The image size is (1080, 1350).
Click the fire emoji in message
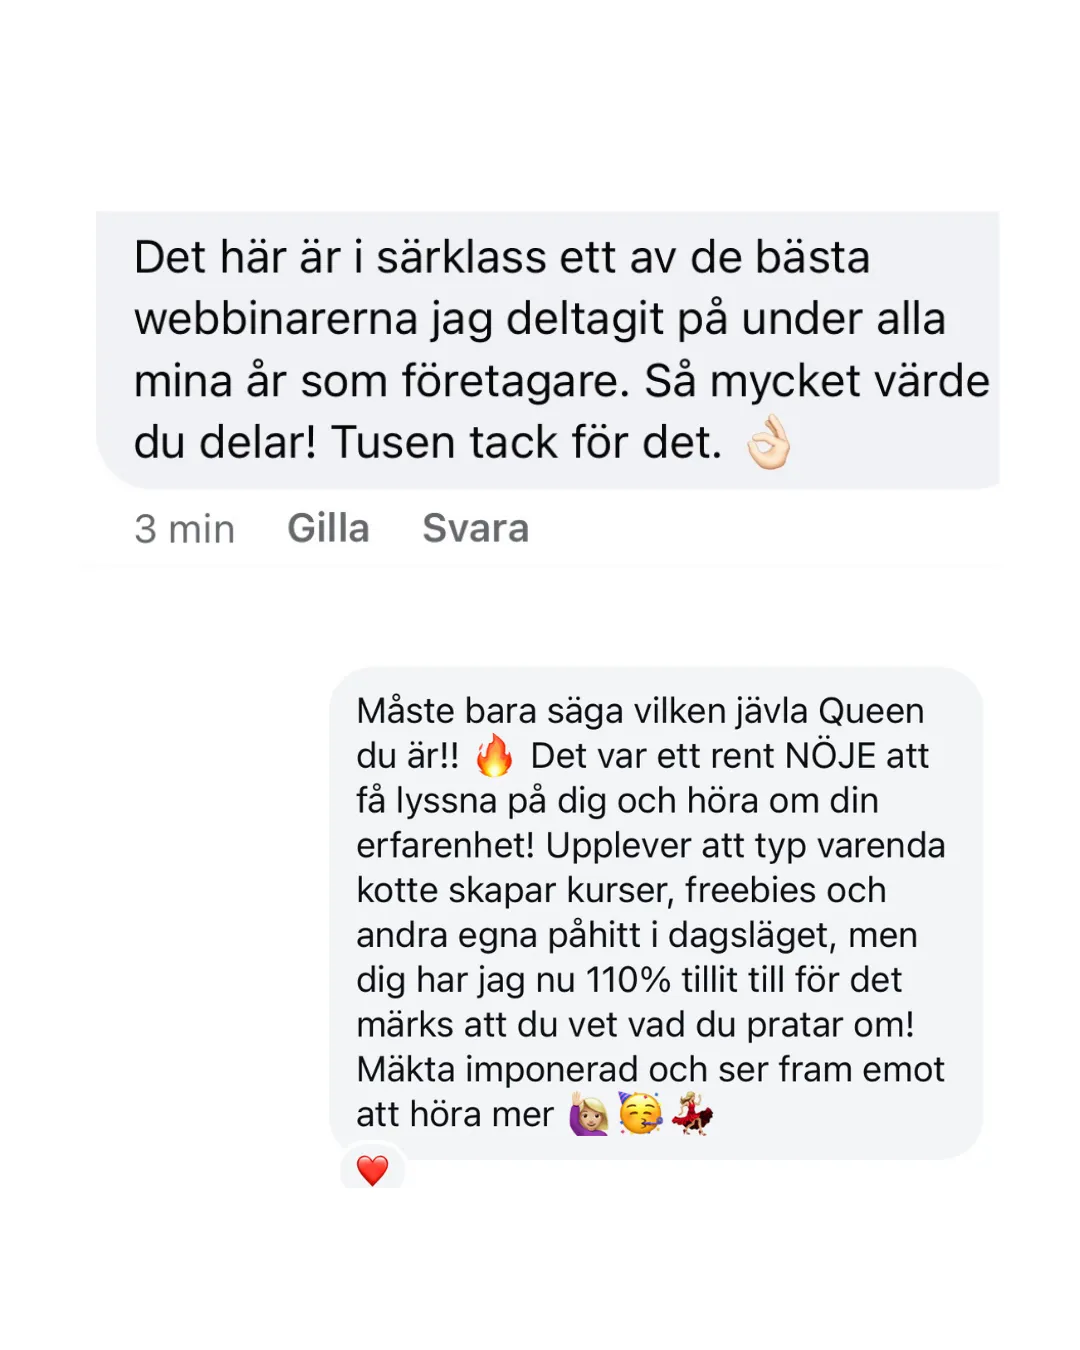pyautogui.click(x=494, y=755)
